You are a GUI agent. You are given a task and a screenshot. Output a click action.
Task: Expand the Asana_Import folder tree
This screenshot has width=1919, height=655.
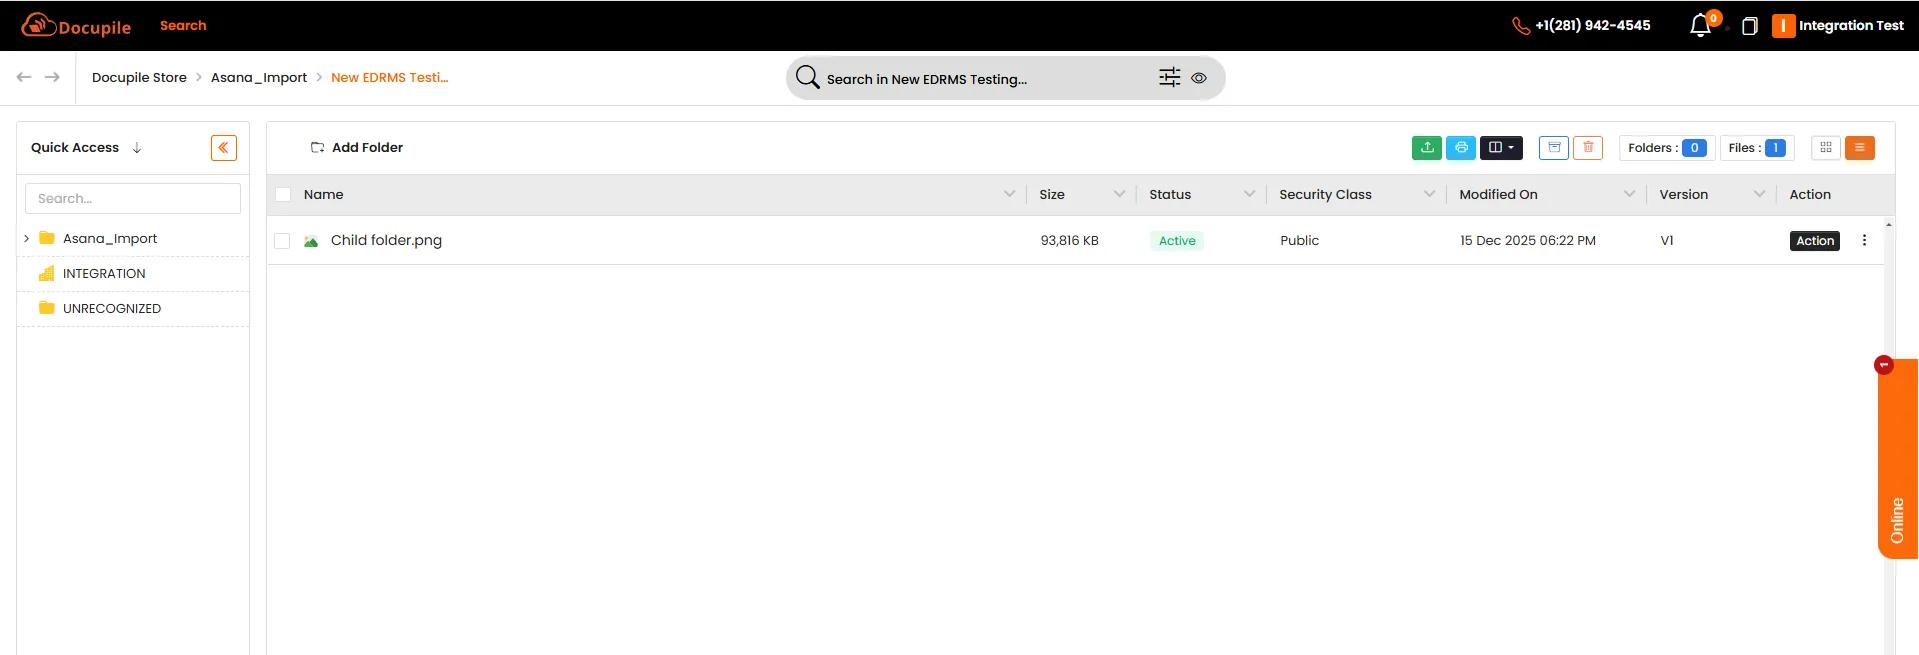click(x=27, y=239)
